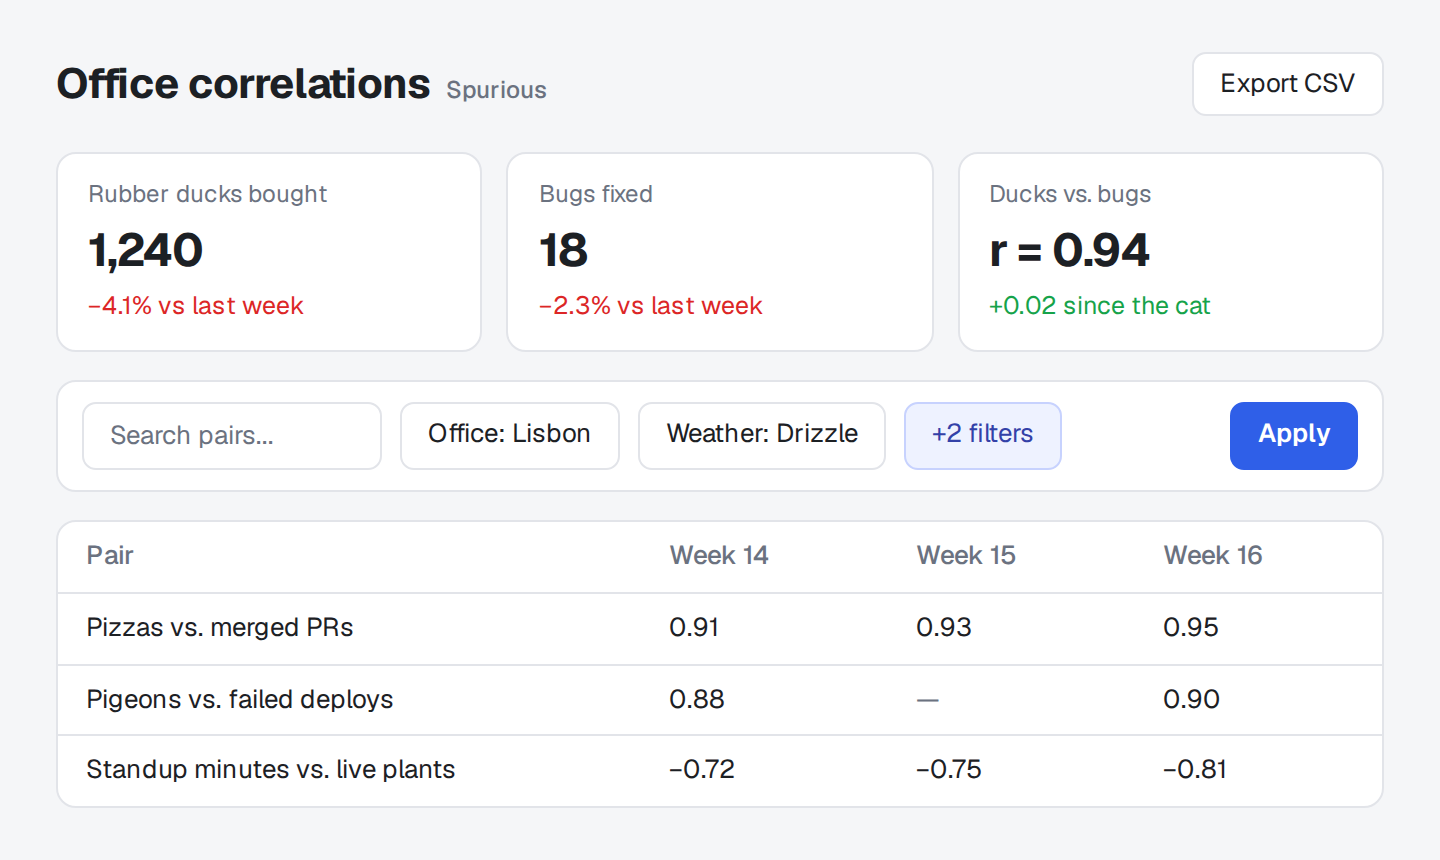Open the Office: Lisbon filter

510,436
